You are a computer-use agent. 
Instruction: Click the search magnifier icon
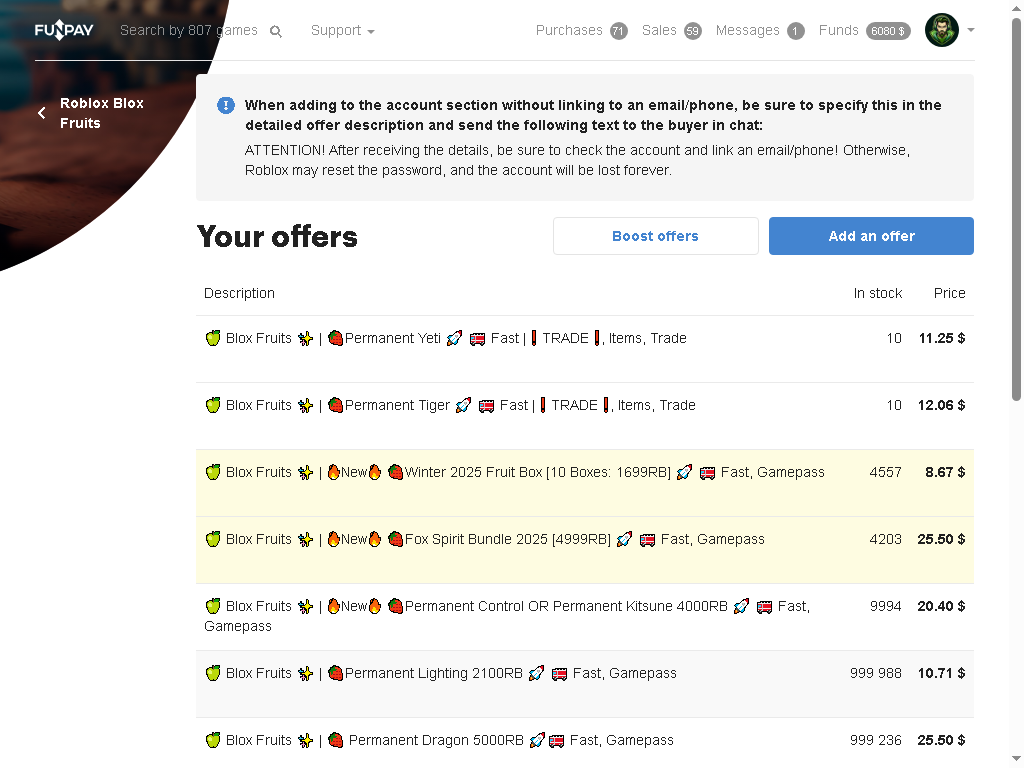coord(276,31)
